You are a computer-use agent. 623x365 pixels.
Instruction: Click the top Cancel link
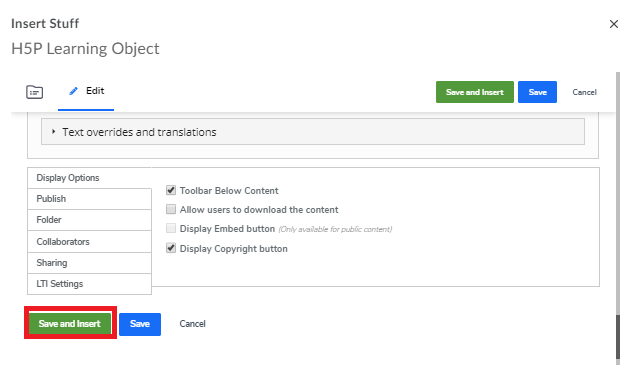click(584, 92)
